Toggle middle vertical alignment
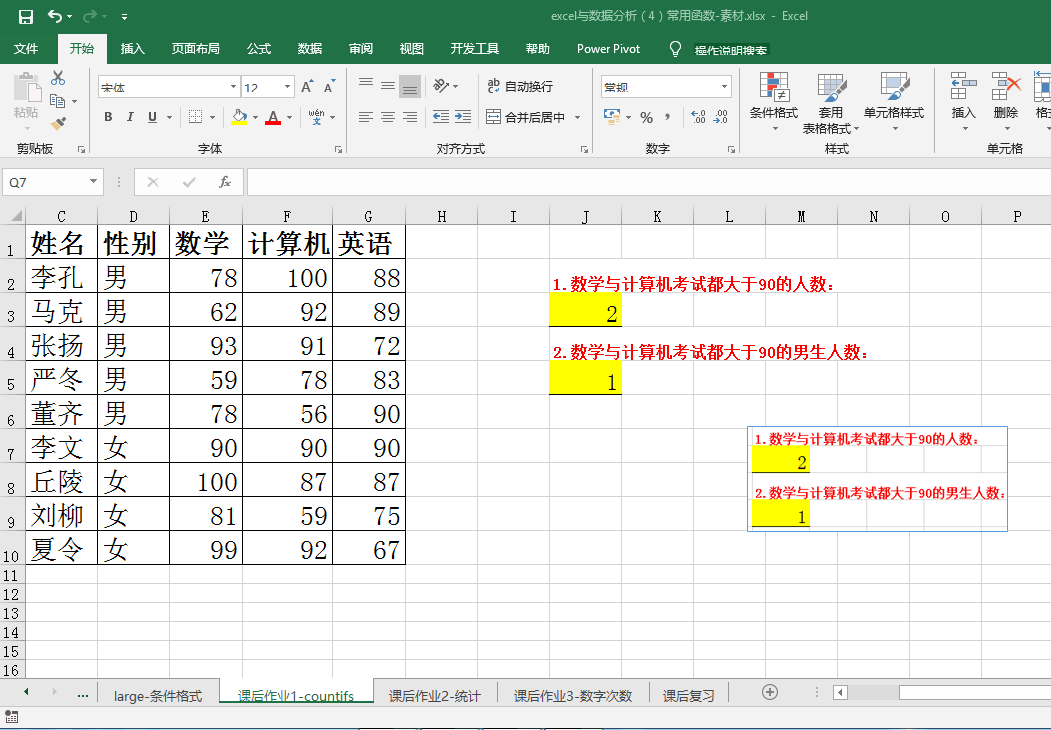 pyautogui.click(x=388, y=86)
